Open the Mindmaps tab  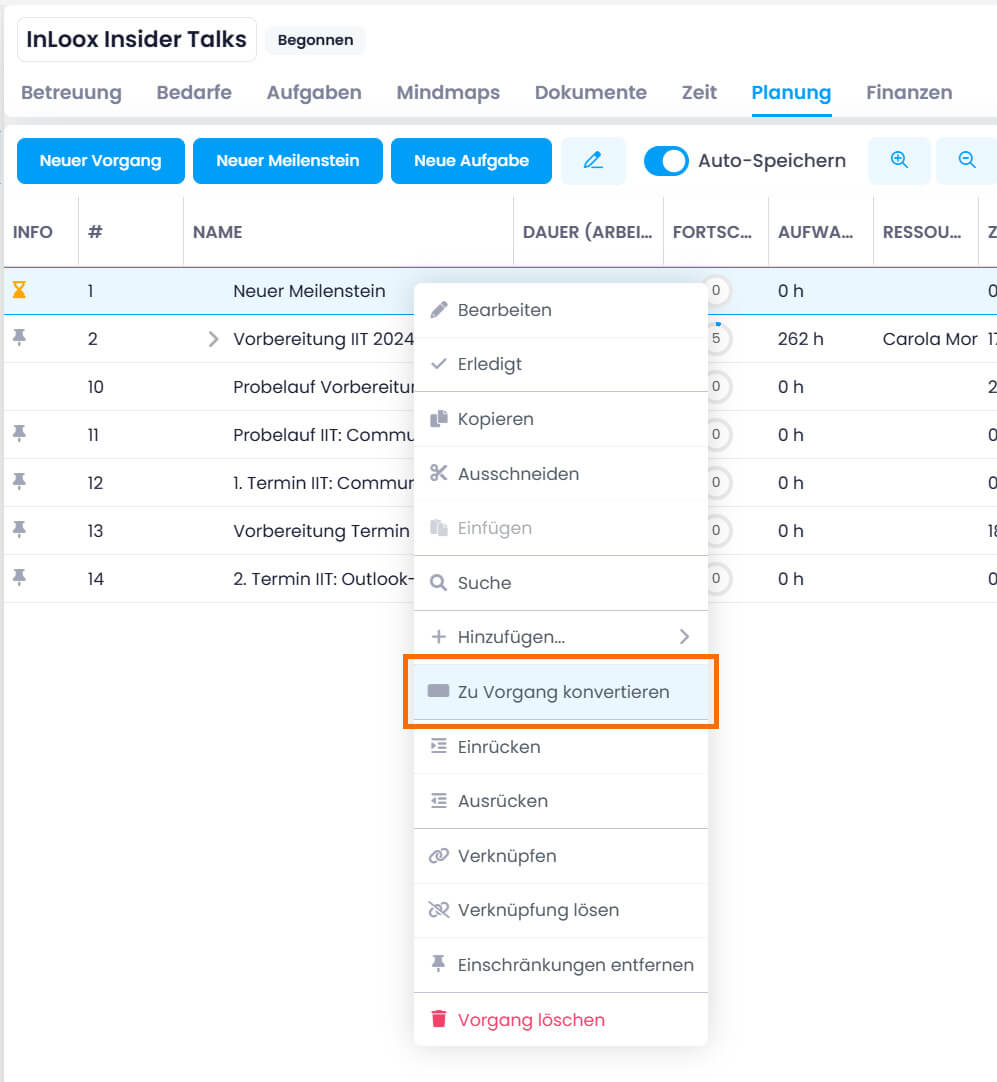point(448,92)
